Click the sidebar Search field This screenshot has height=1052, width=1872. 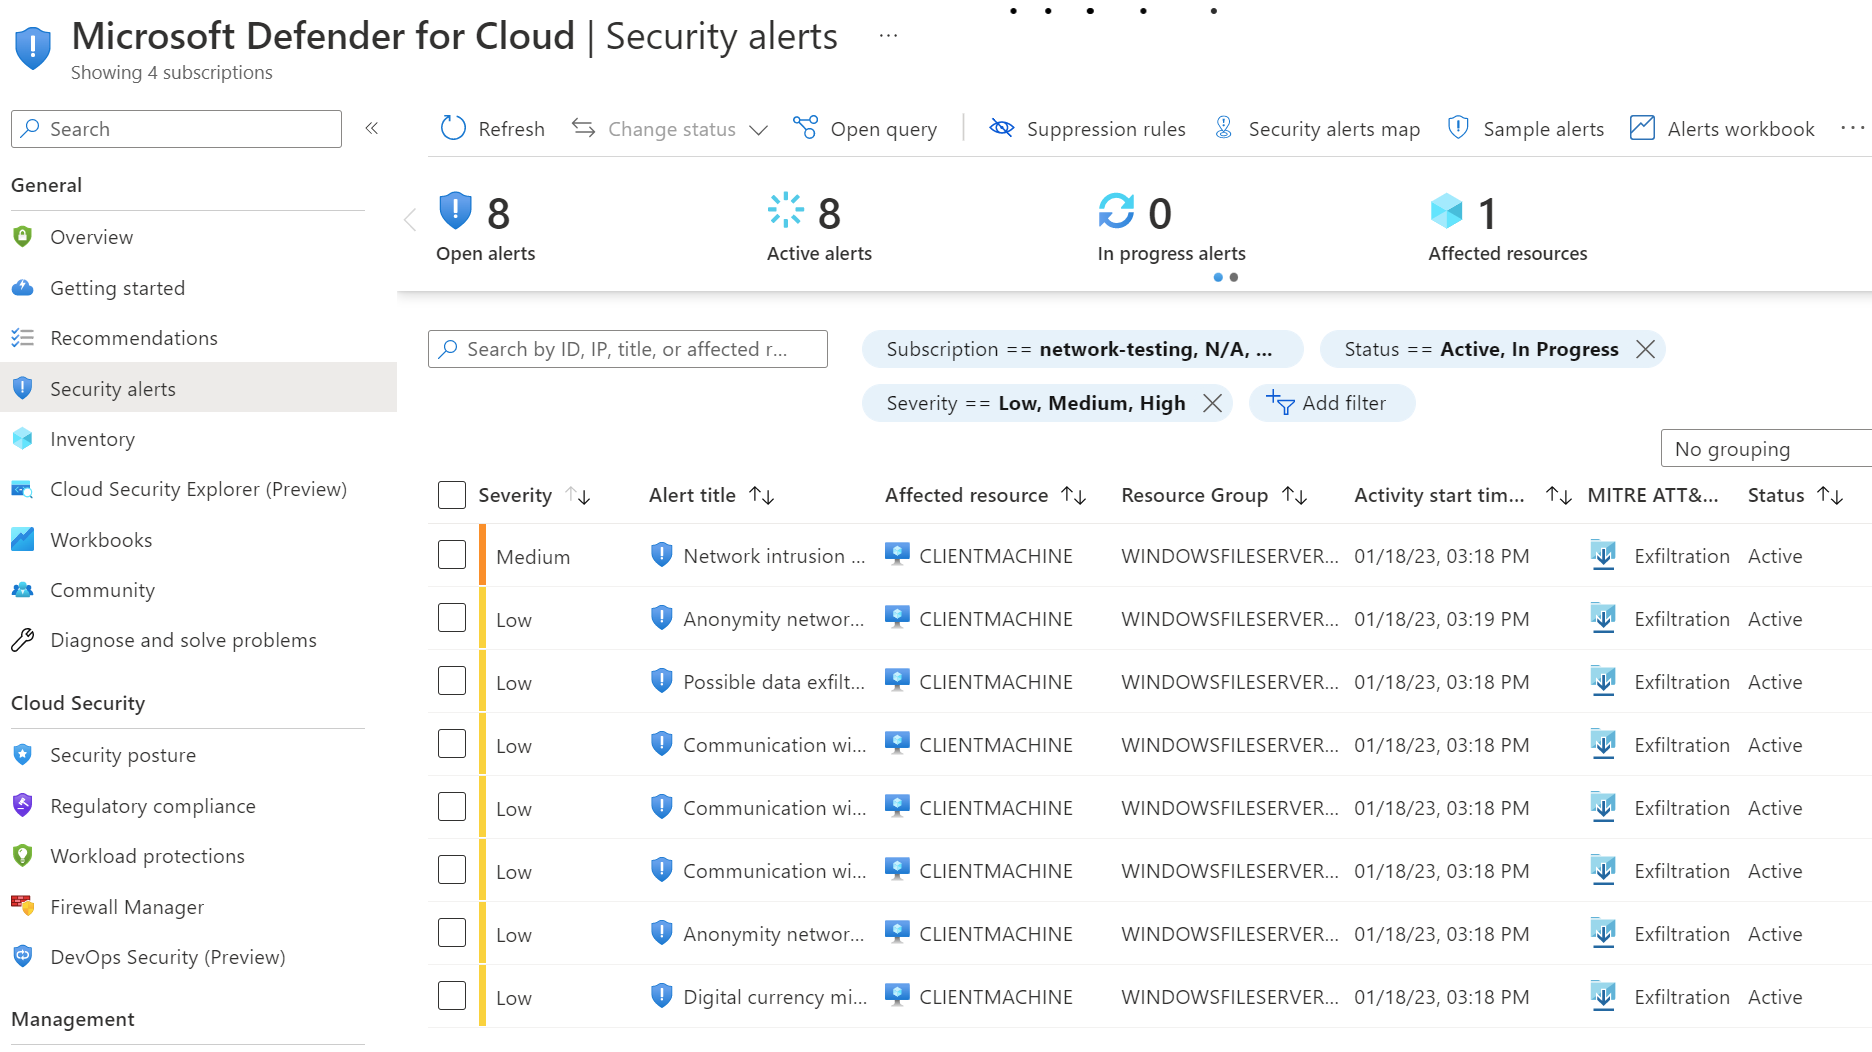click(x=176, y=129)
